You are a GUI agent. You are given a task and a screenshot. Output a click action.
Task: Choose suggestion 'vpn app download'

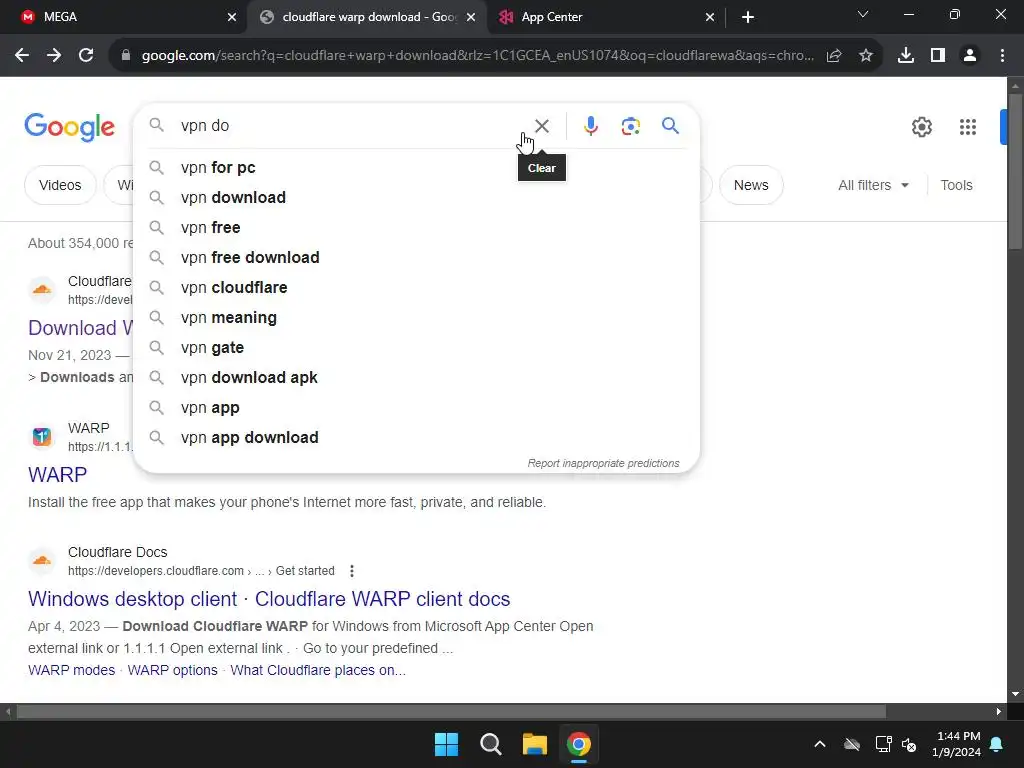click(417, 438)
